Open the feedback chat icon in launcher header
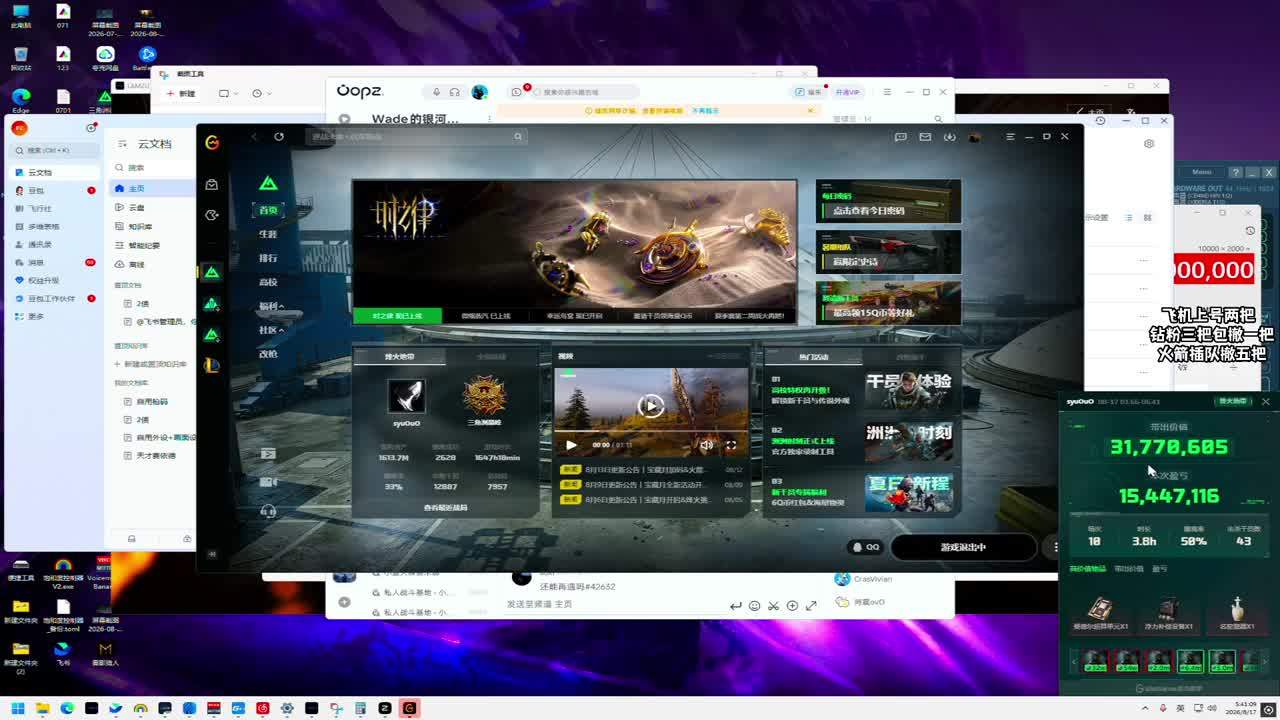This screenshot has width=1280, height=720. [x=900, y=137]
